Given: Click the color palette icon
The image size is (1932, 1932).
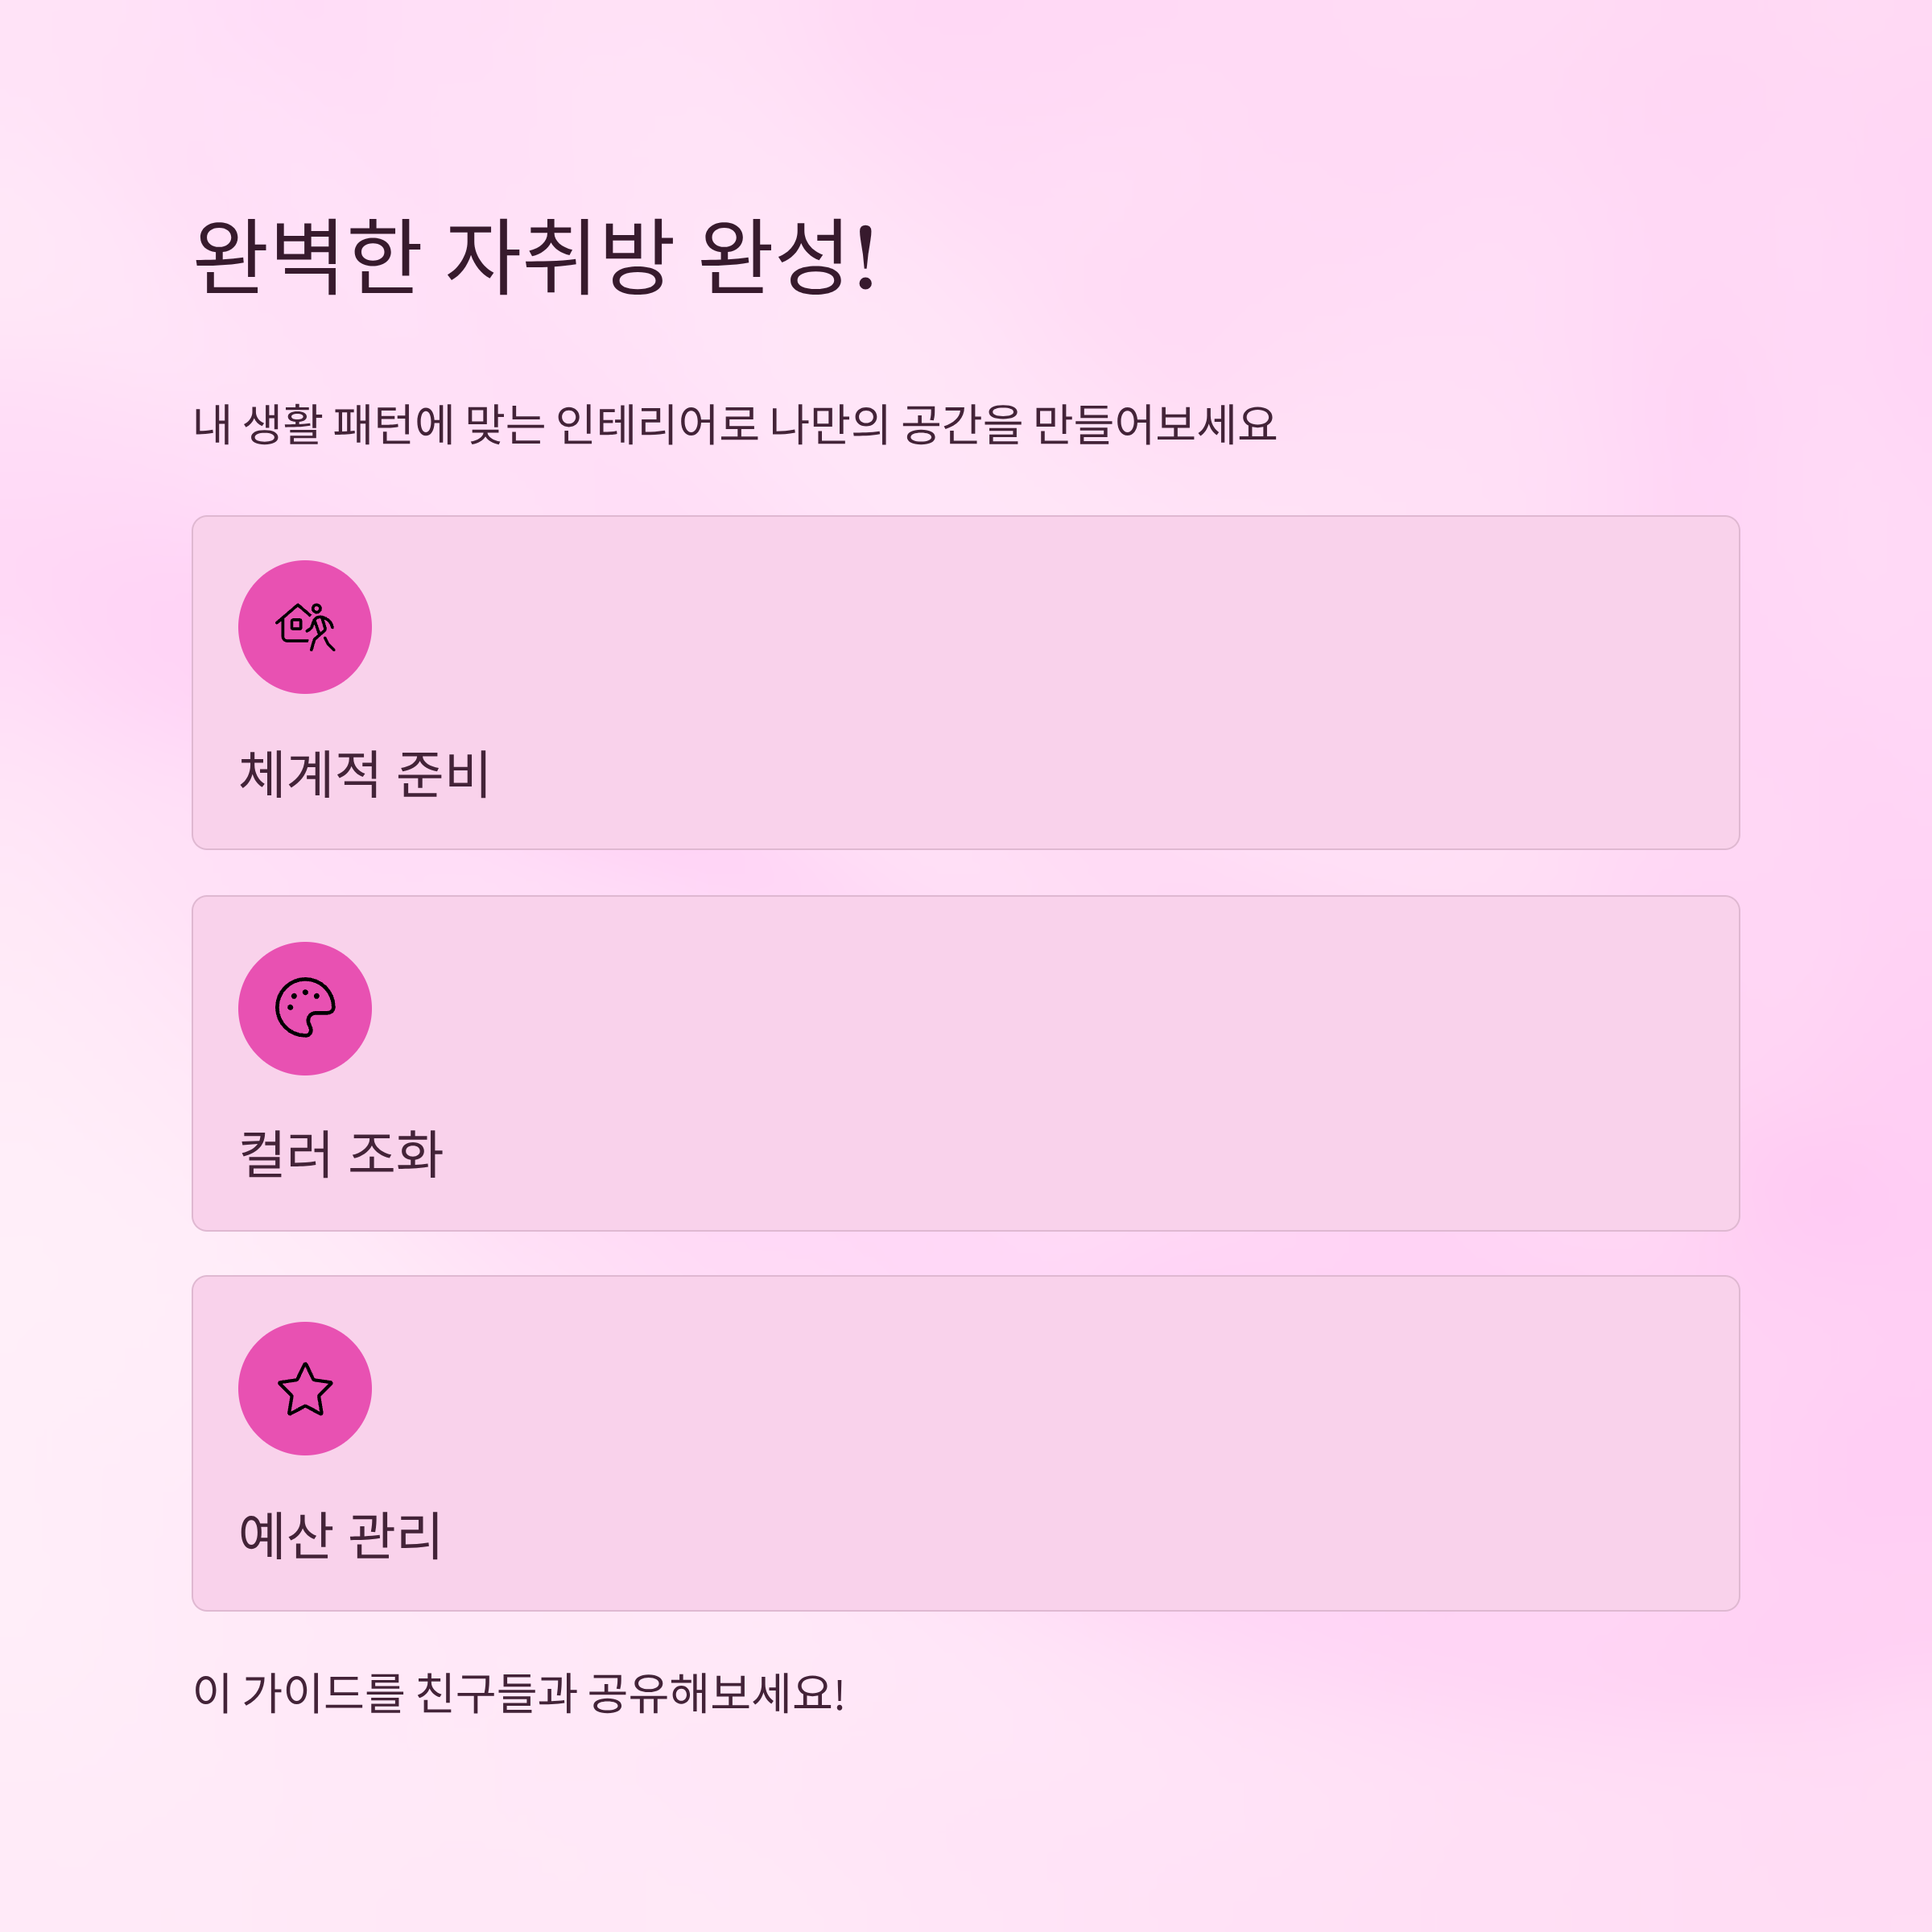Looking at the screenshot, I should (x=305, y=1008).
